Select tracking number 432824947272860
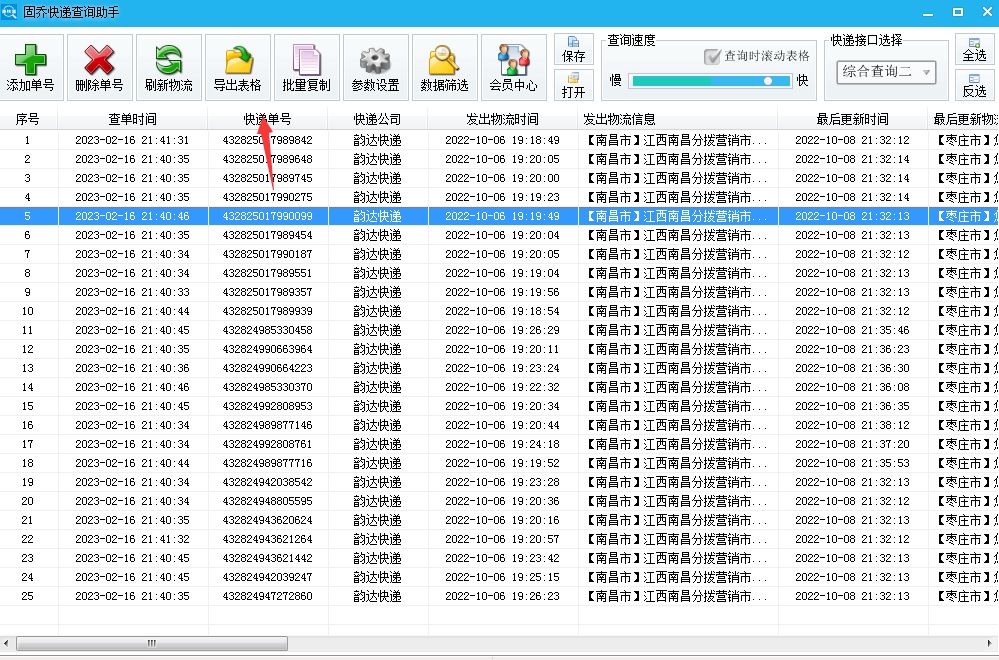Screen dimensions: 999x660 (268, 596)
